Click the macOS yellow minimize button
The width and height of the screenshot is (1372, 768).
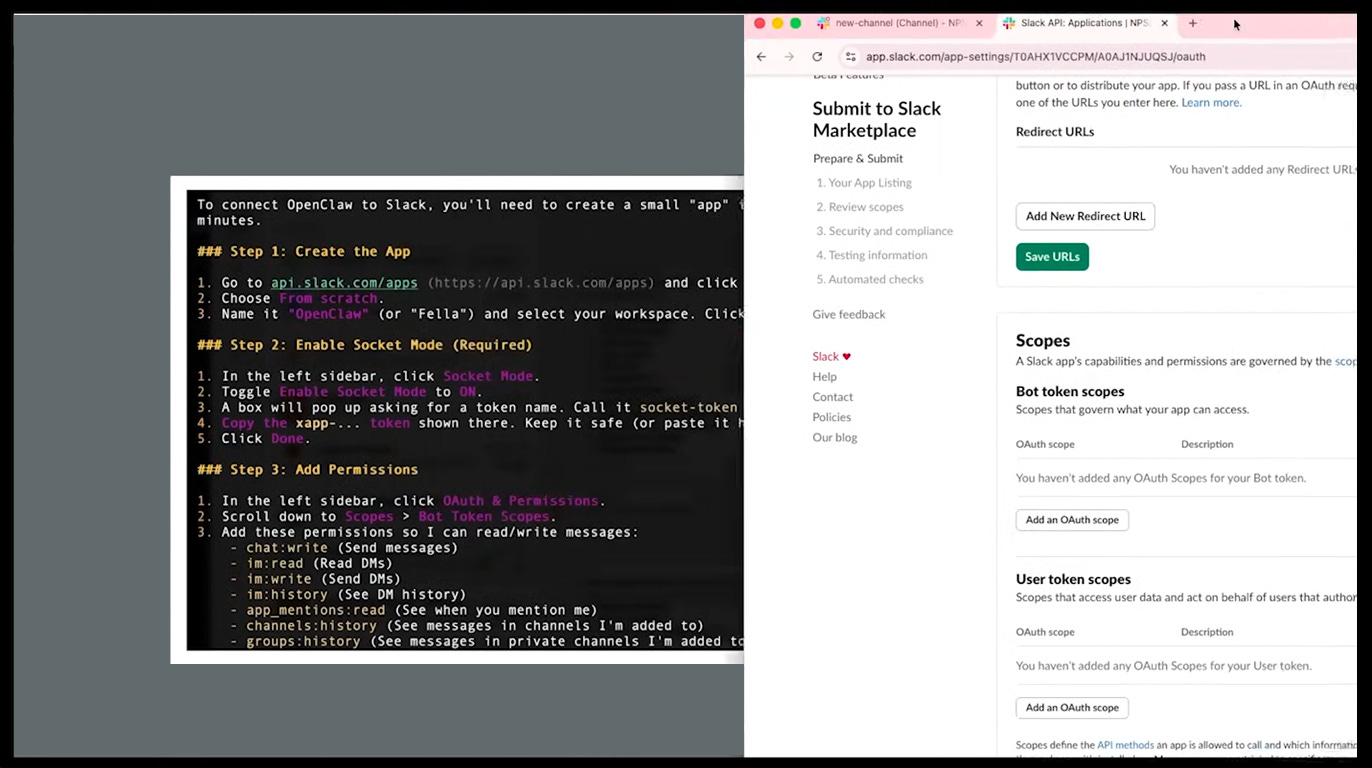pyautogui.click(x=777, y=23)
